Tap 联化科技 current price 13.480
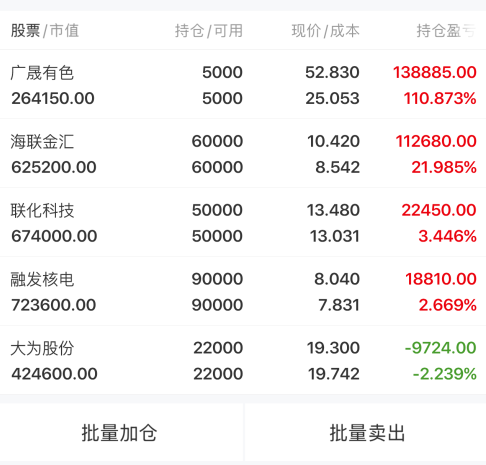Image resolution: width=486 pixels, height=465 pixels. (x=333, y=210)
